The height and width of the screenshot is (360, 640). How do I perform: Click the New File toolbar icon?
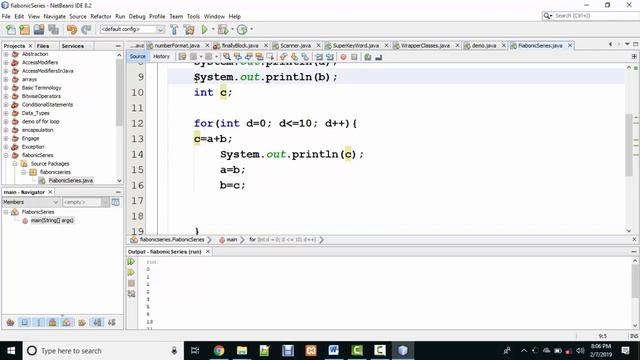(x=11, y=29)
